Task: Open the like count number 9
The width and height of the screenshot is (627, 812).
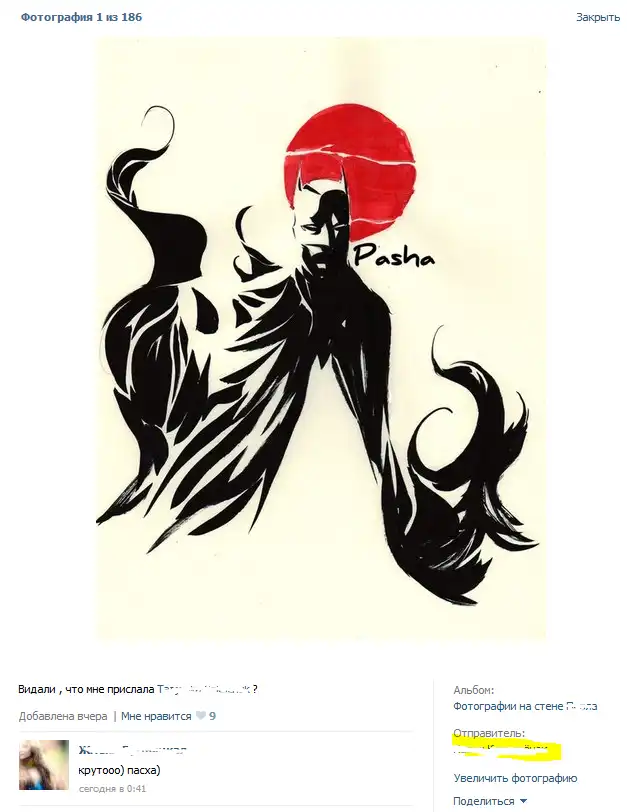Action: coord(212,716)
